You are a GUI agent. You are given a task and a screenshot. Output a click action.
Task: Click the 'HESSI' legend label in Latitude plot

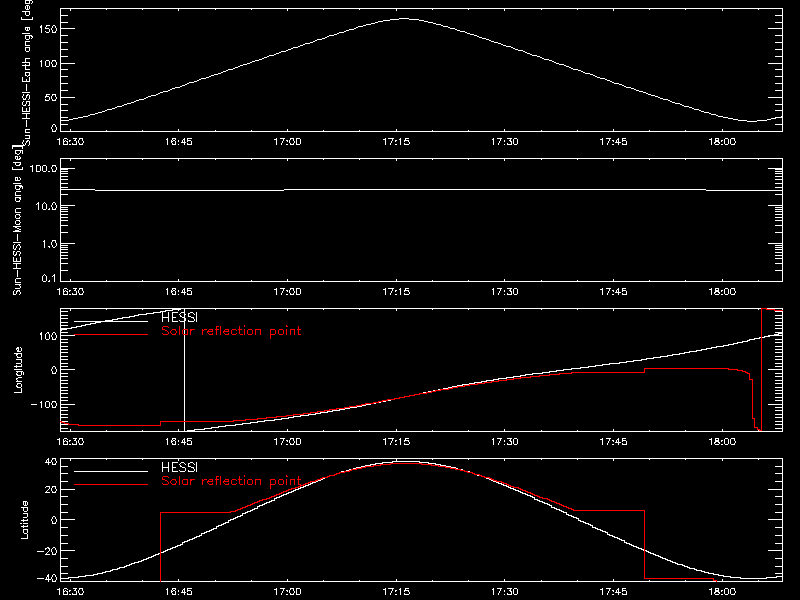tap(179, 467)
